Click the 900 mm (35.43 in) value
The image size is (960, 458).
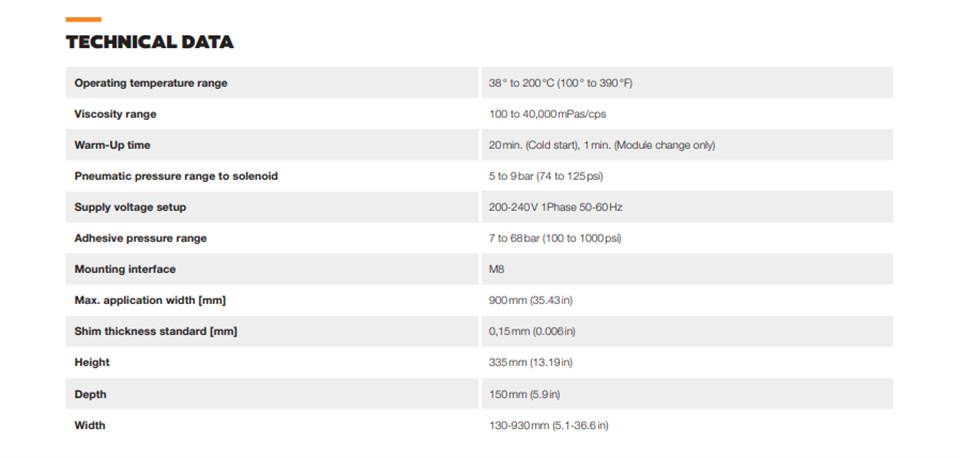530,301
